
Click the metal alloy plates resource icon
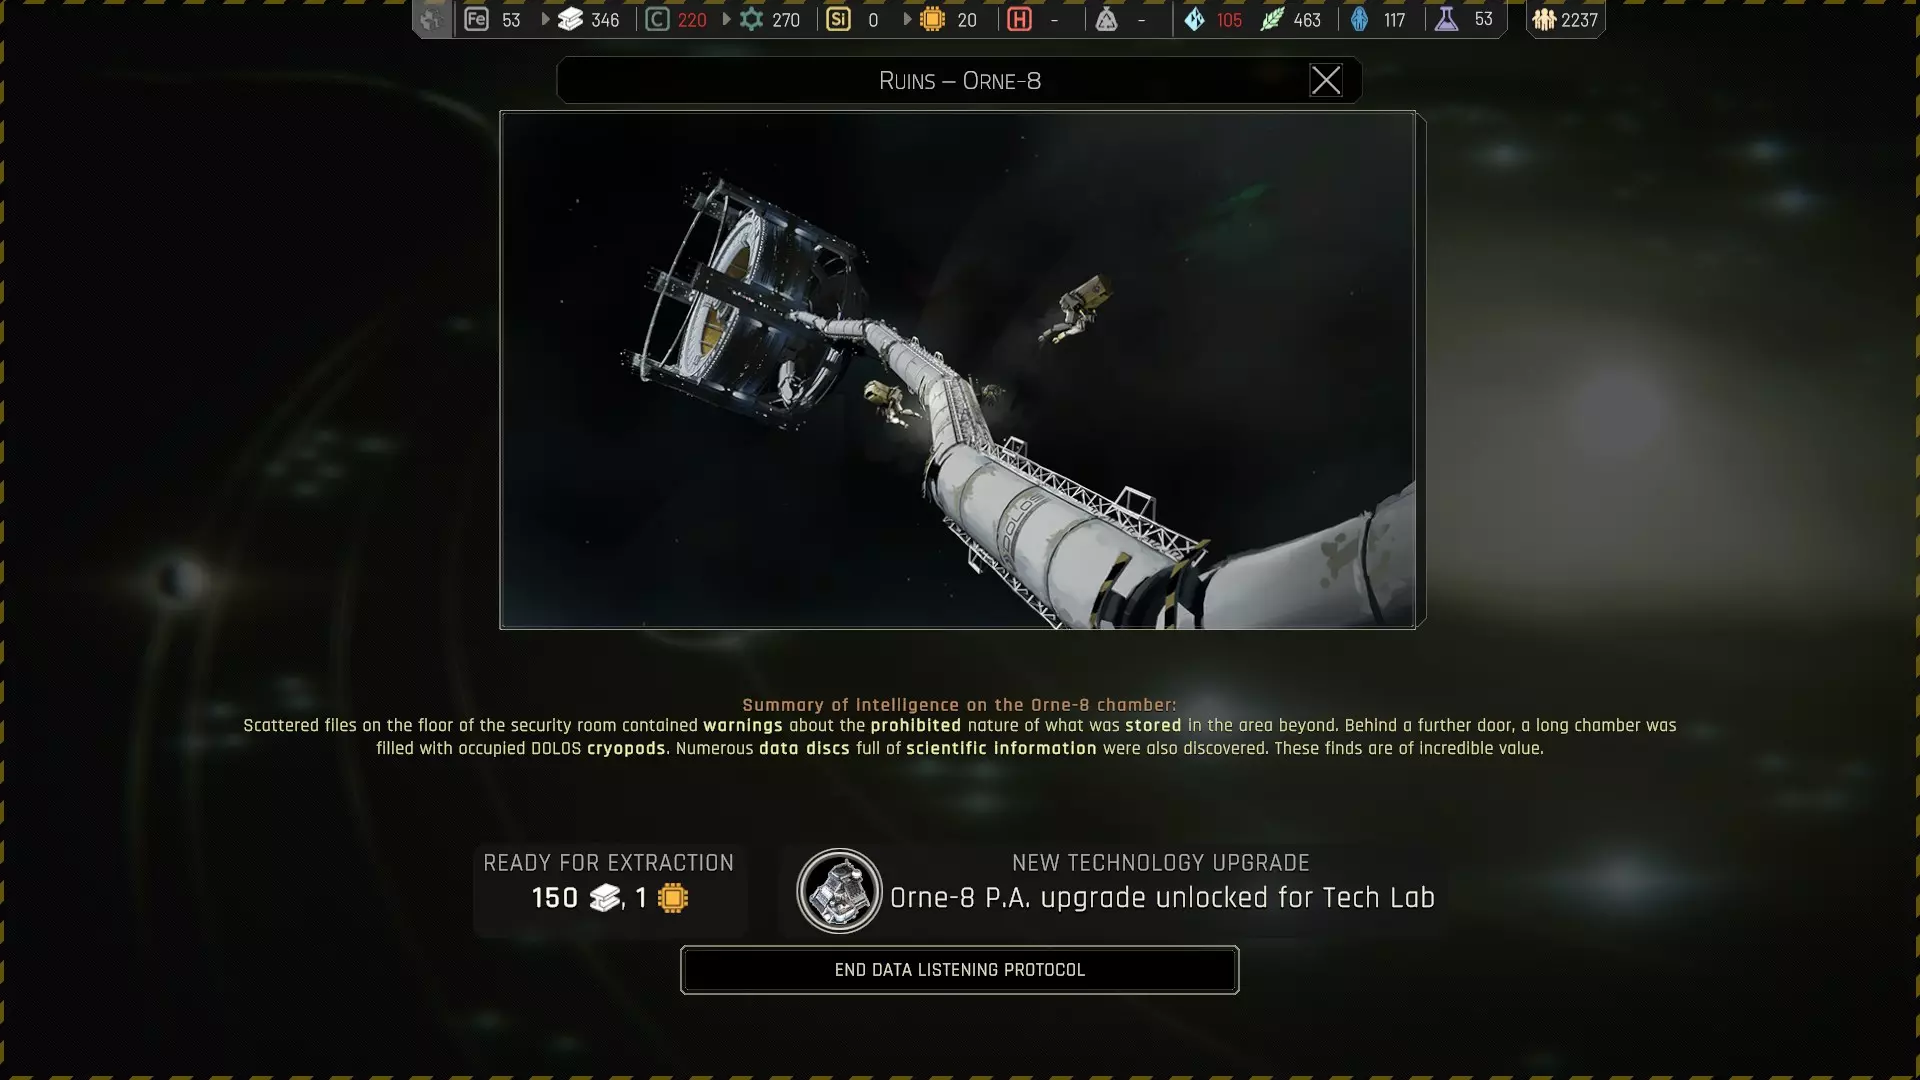point(570,19)
